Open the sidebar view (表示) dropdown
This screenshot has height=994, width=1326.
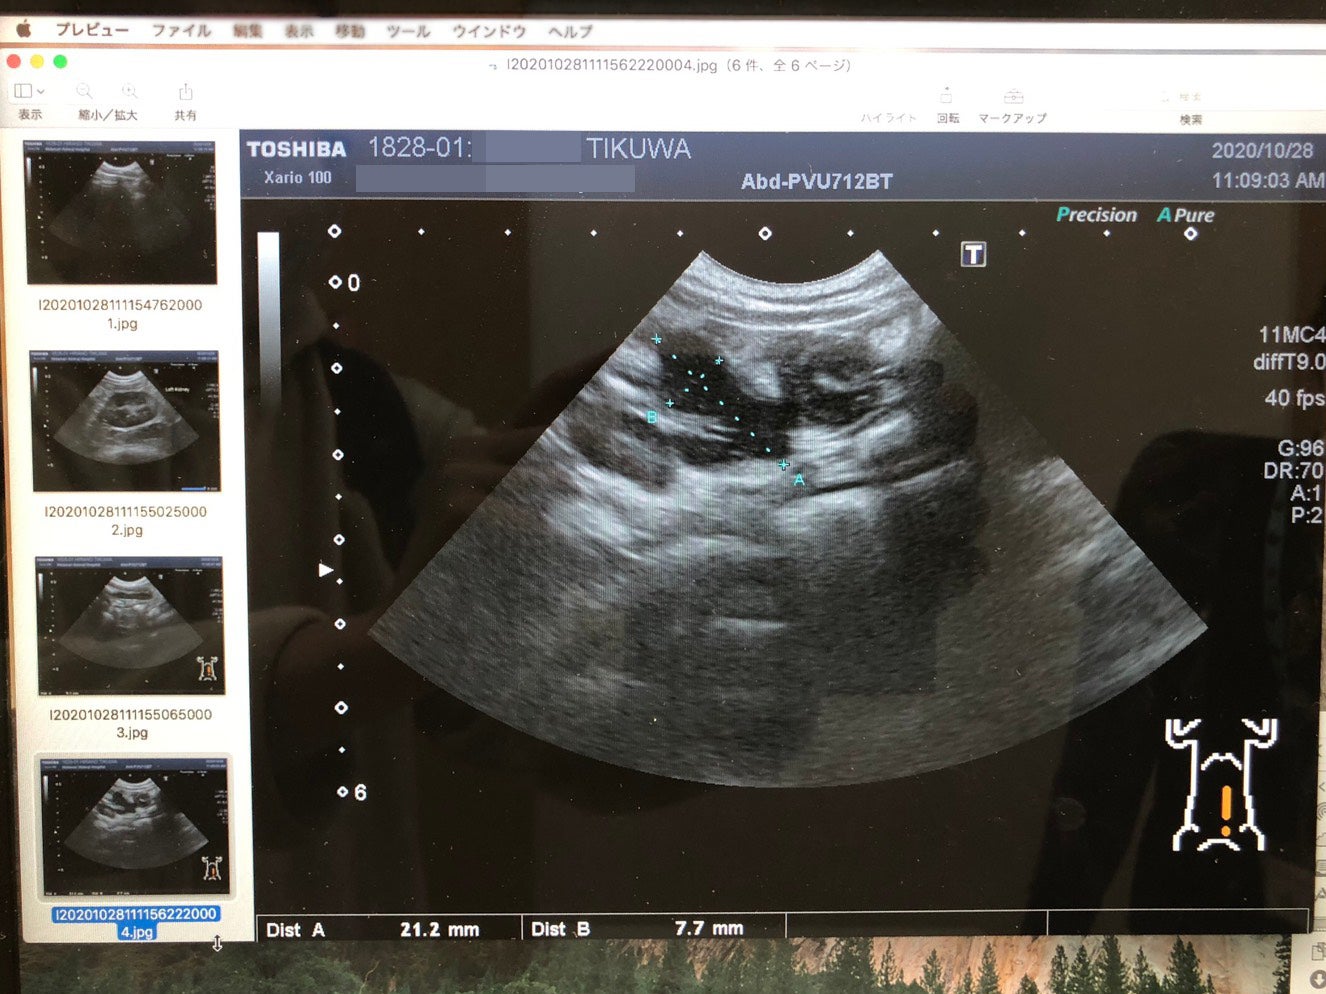[x=29, y=92]
